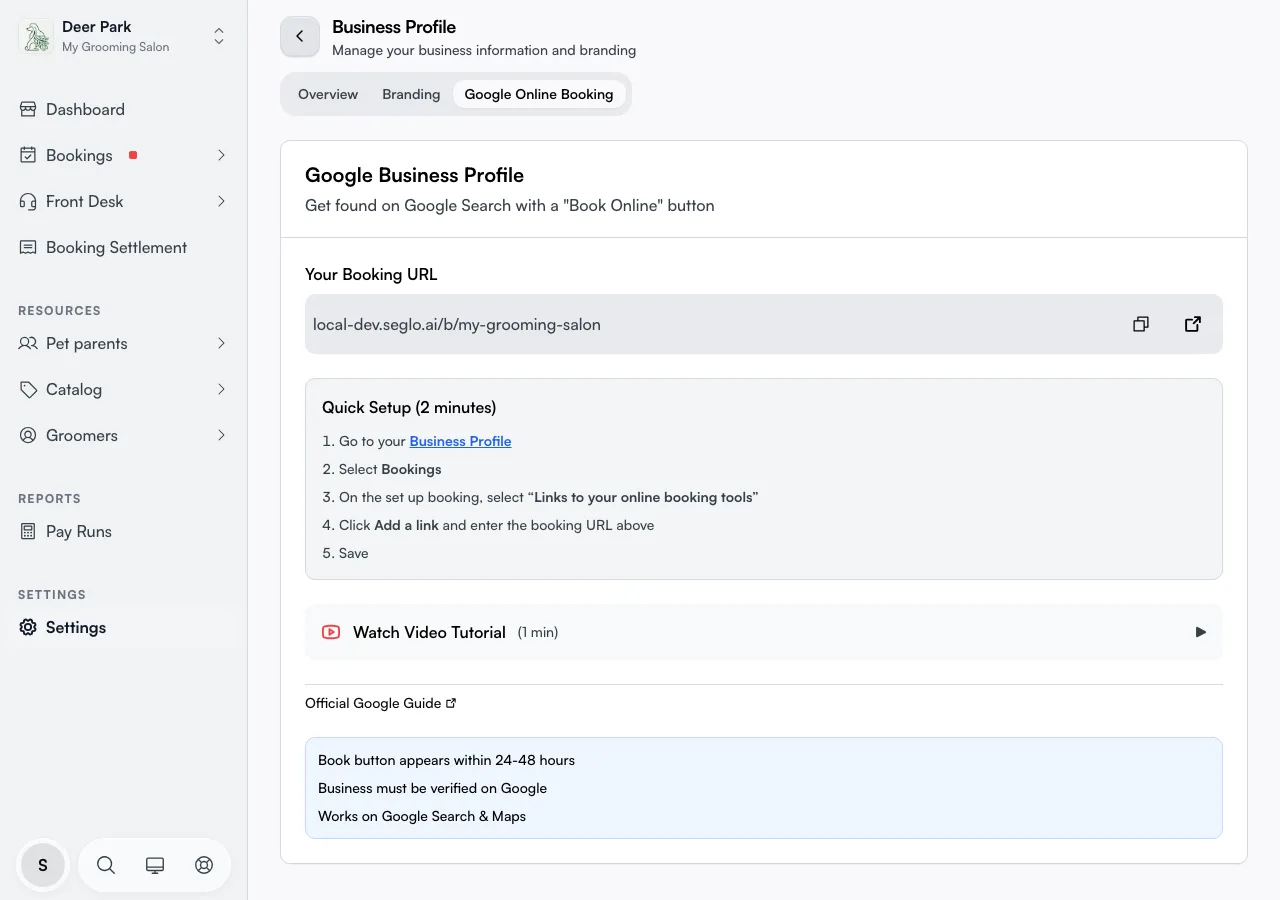Click the RESOURCES section label
1280x900 pixels.
click(59, 311)
